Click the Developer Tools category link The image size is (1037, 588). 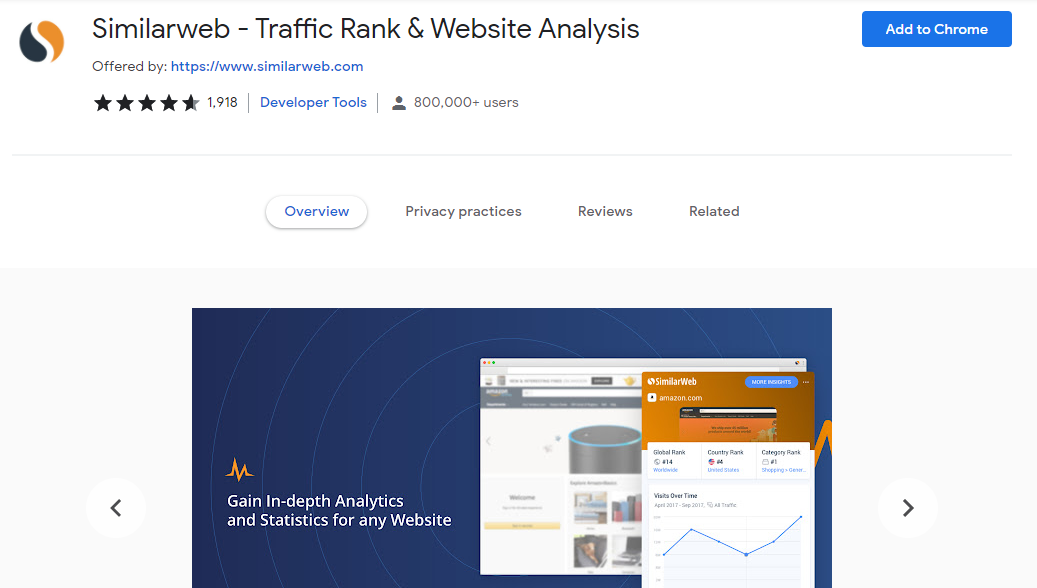313,102
